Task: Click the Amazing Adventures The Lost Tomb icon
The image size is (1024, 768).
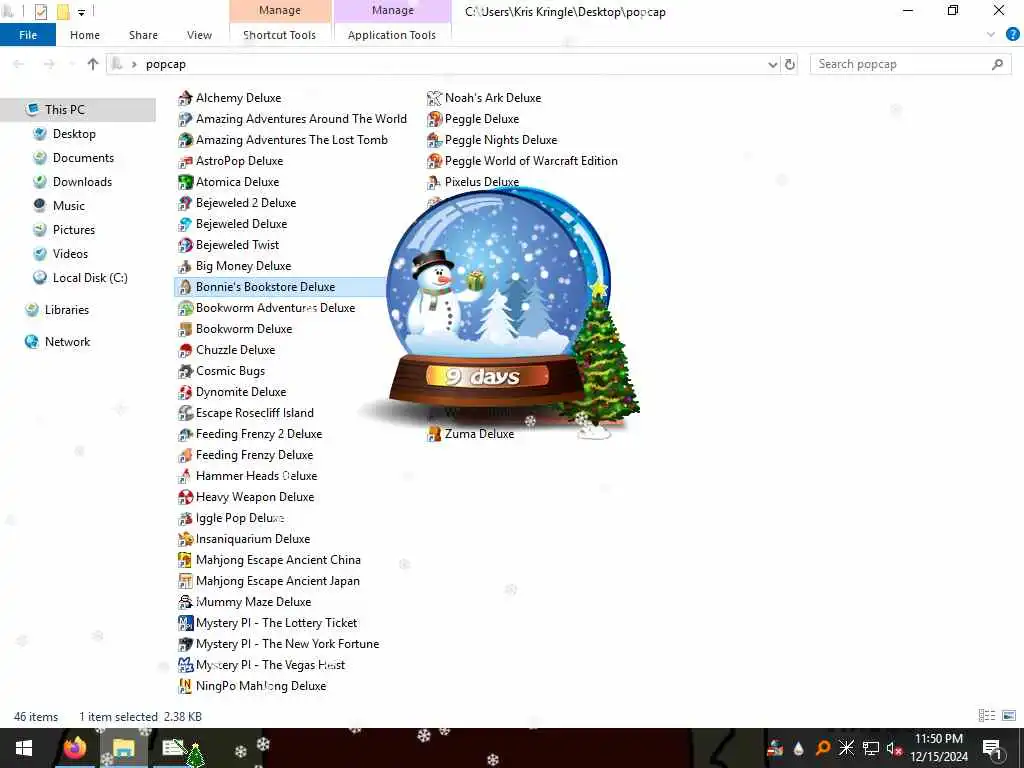Action: (185, 140)
